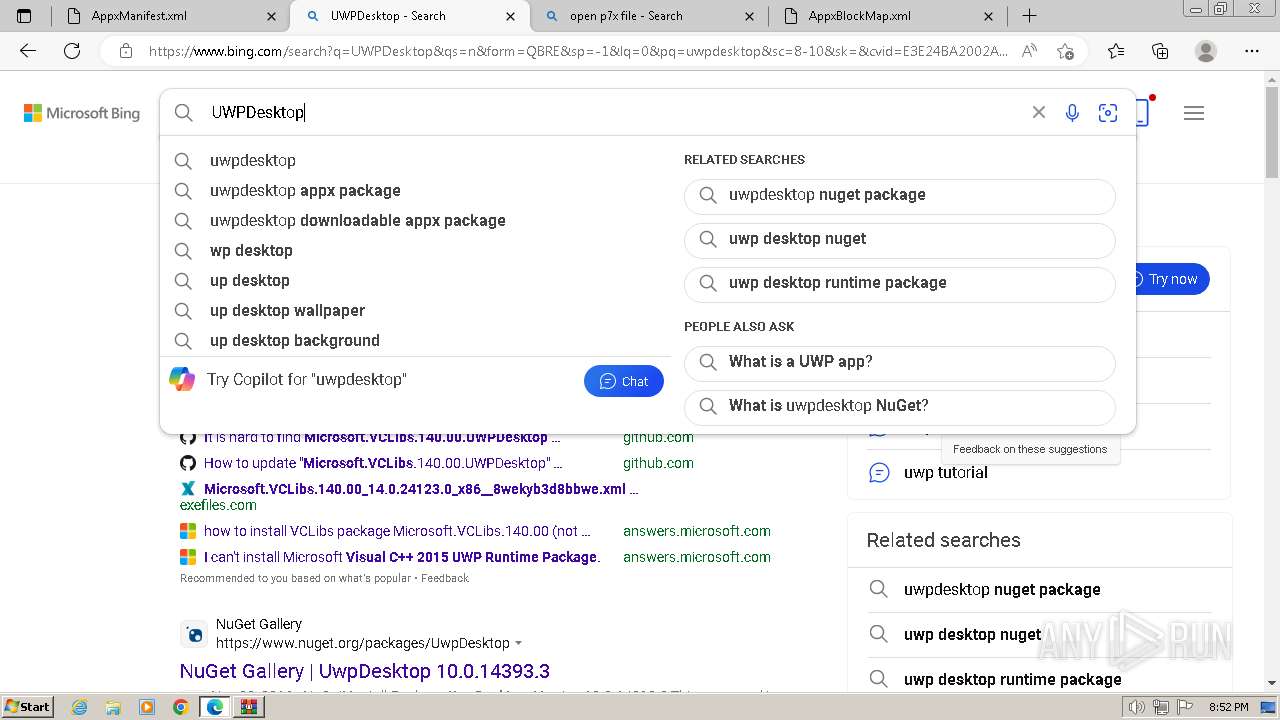Open Edge from the taskbar
Viewport: 1280px width, 720px height.
click(214, 707)
